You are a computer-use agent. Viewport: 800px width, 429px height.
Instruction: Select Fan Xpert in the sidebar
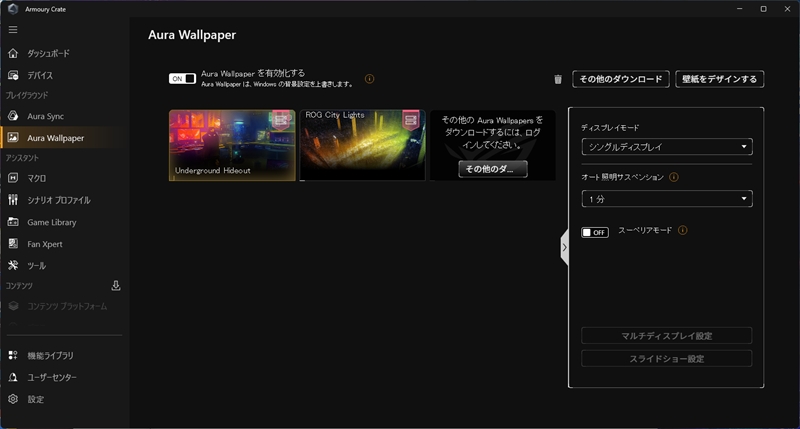45,244
